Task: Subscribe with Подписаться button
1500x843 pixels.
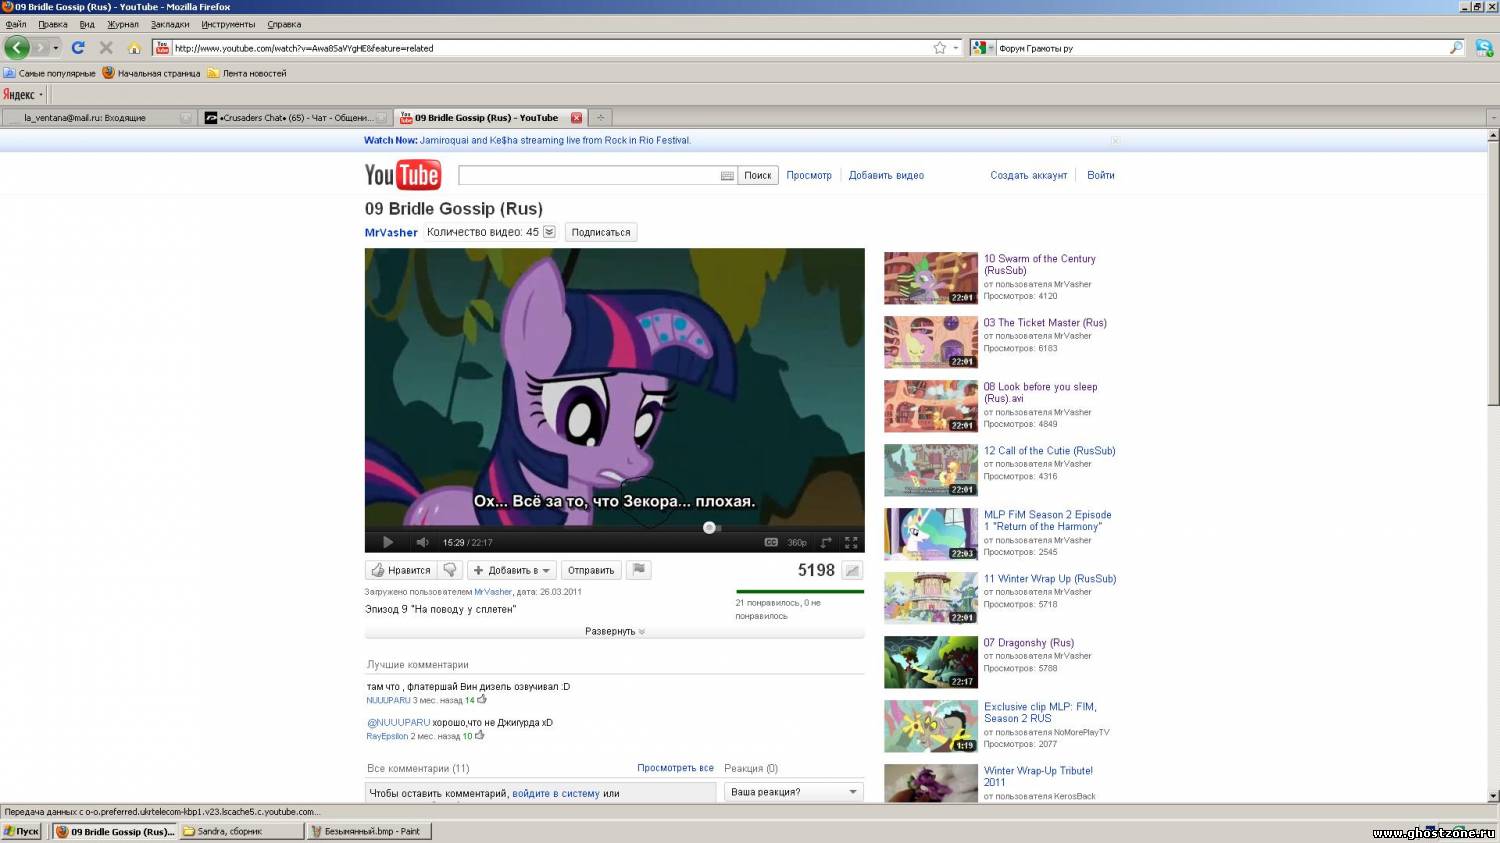Action: (x=600, y=232)
